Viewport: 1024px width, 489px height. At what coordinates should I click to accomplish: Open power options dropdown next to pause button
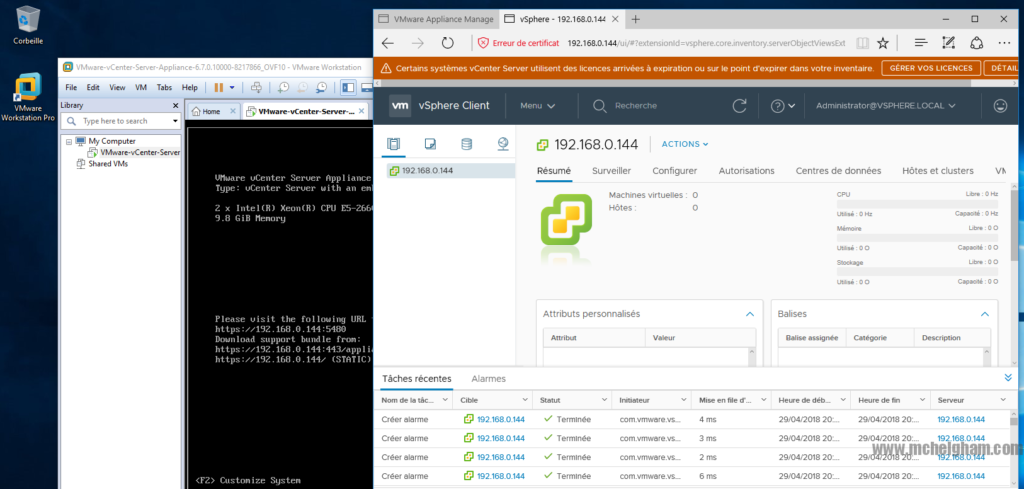231,87
